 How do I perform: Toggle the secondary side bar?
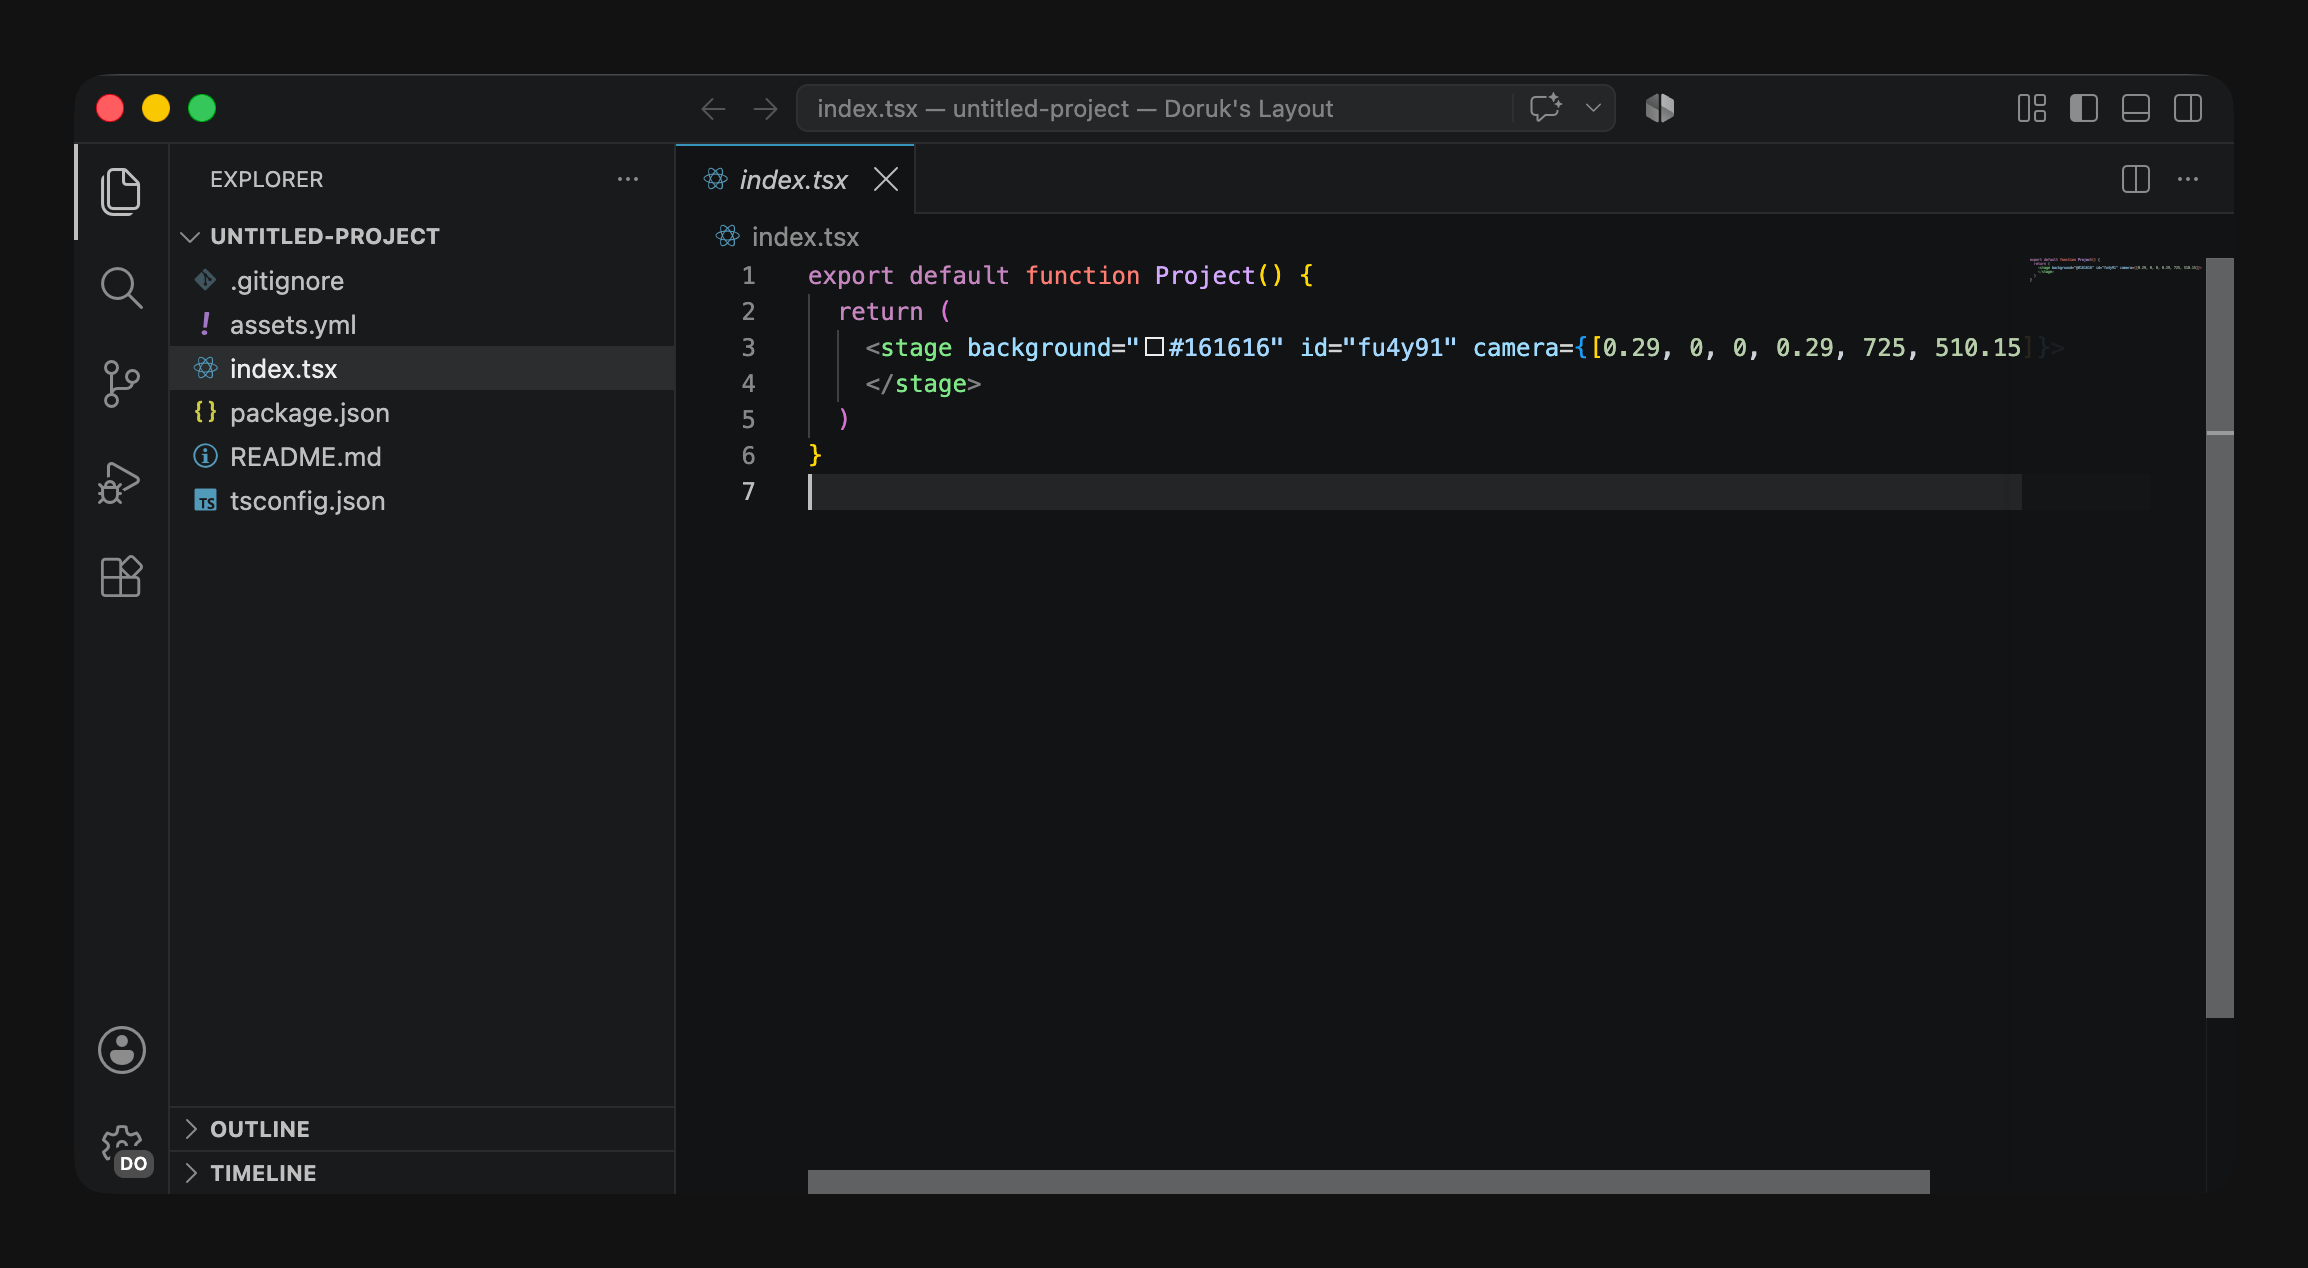pos(2187,108)
